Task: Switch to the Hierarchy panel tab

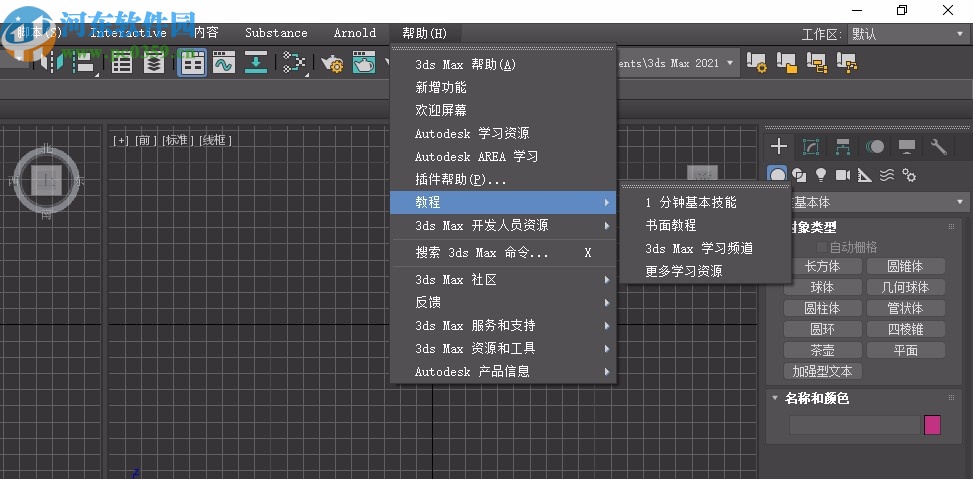Action: coord(843,147)
